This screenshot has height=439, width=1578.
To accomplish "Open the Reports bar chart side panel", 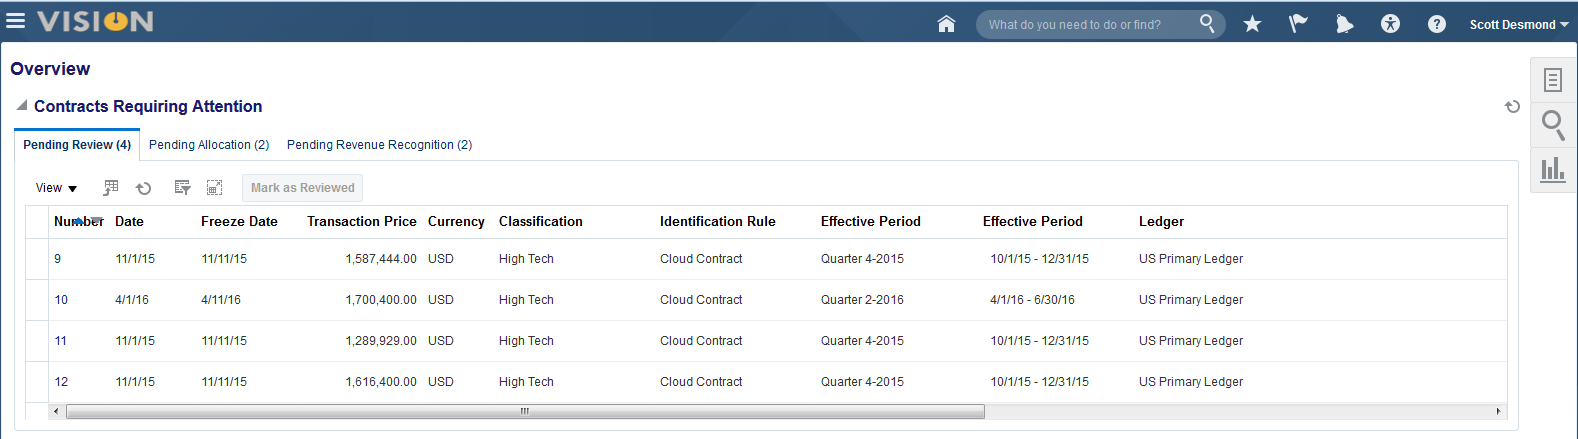I will 1553,170.
